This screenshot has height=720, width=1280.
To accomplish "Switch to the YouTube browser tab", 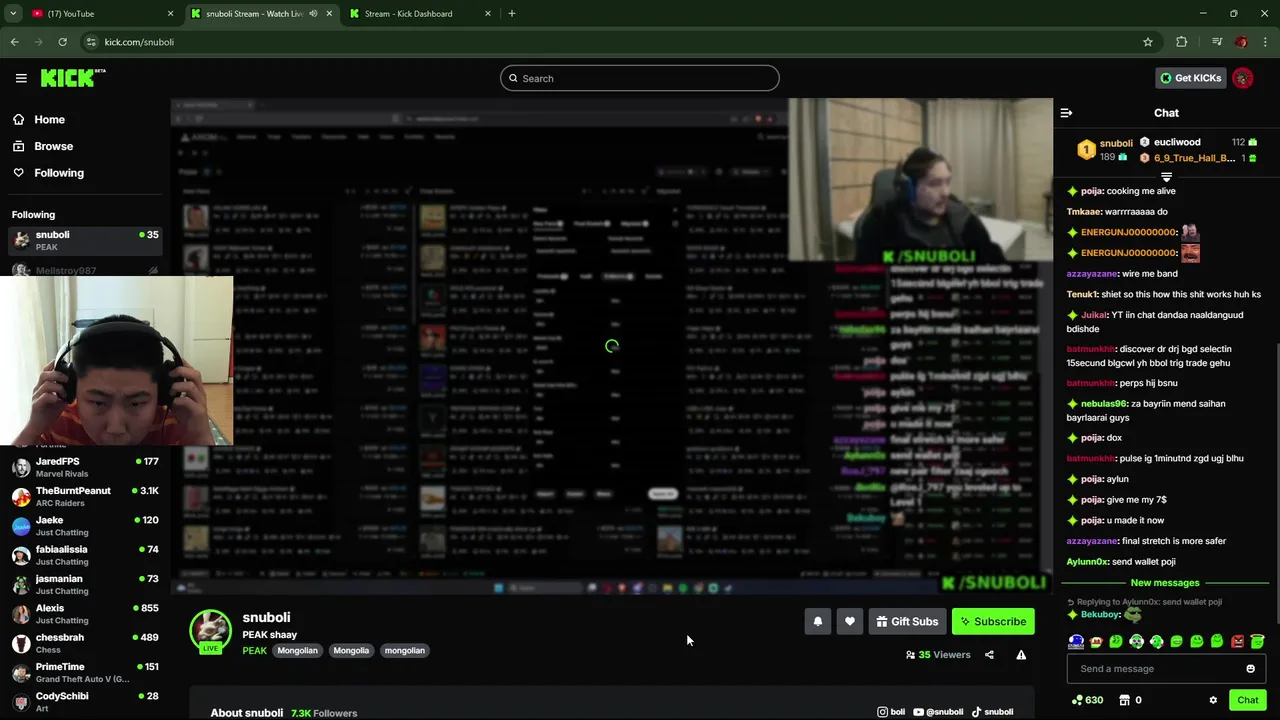I will click(x=100, y=14).
